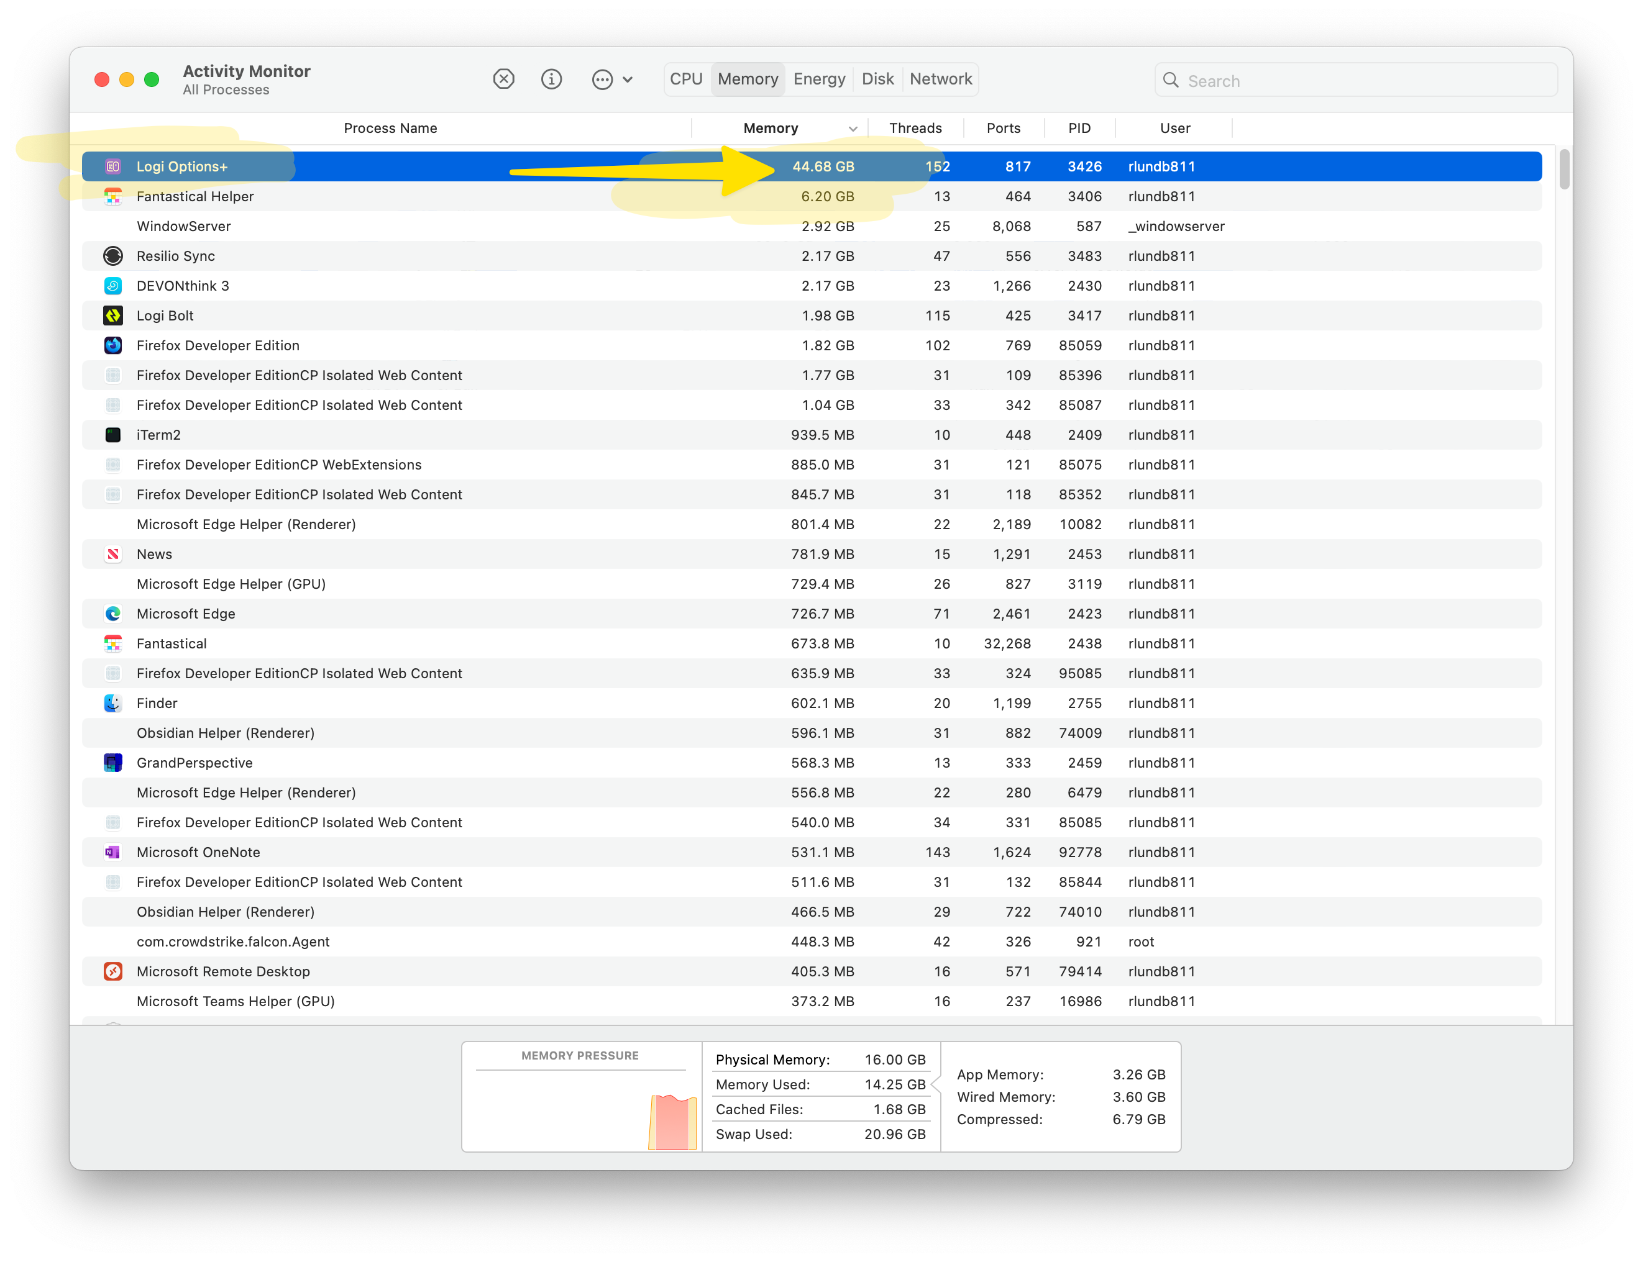Click the Cached Files 1.68 GB value
The image size is (1643, 1262).
tap(899, 1110)
